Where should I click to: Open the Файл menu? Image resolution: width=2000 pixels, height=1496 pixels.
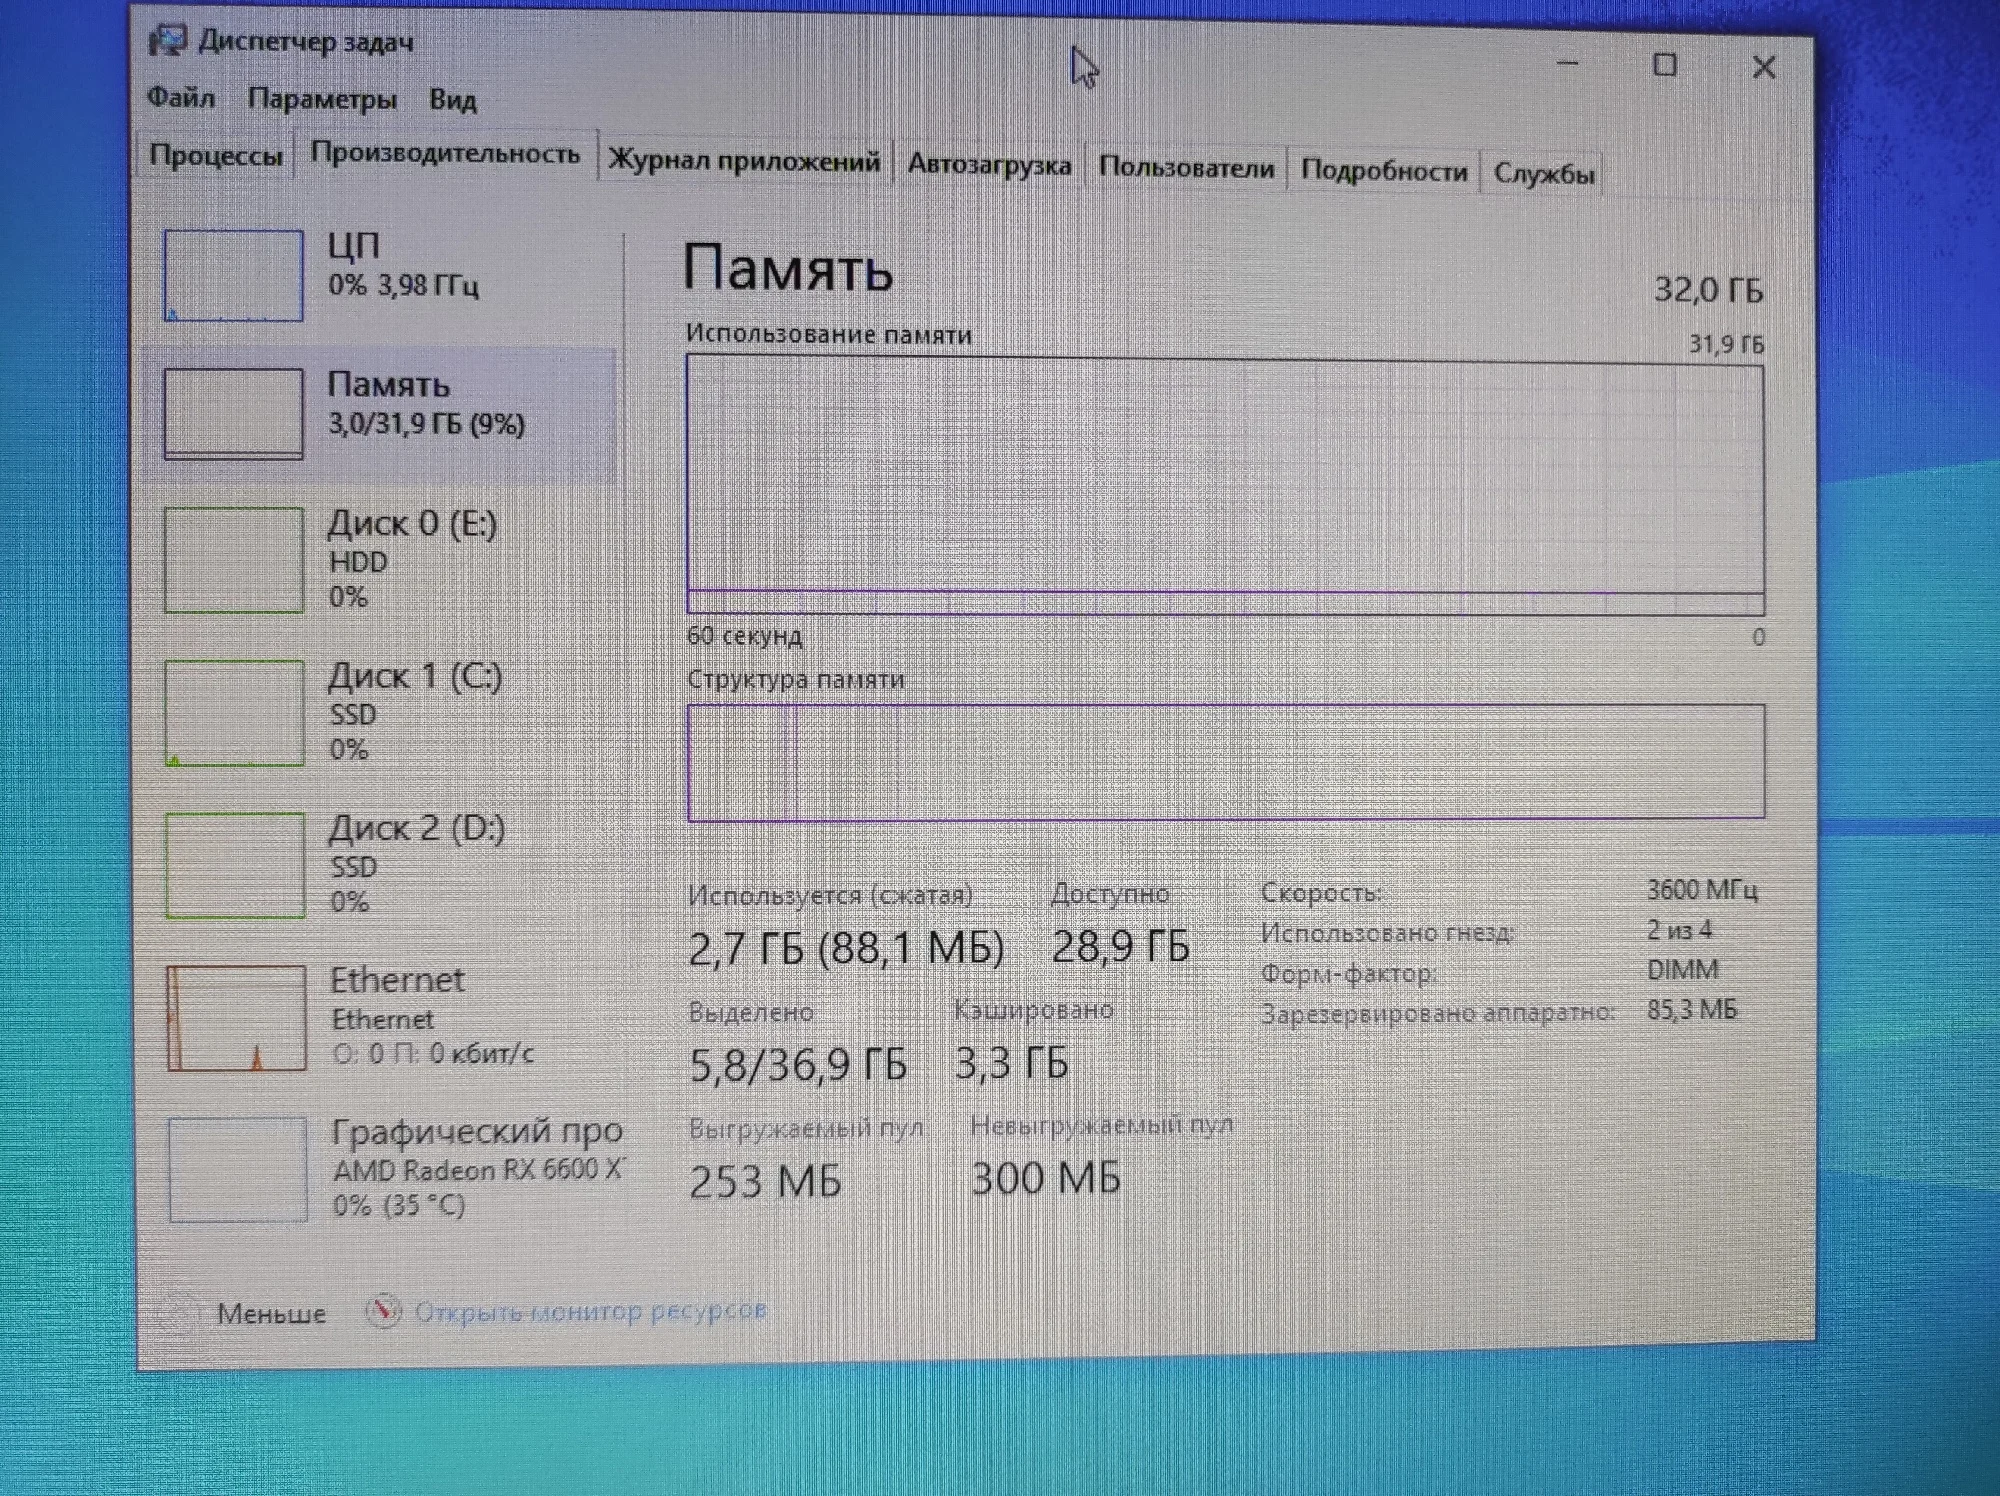point(181,98)
